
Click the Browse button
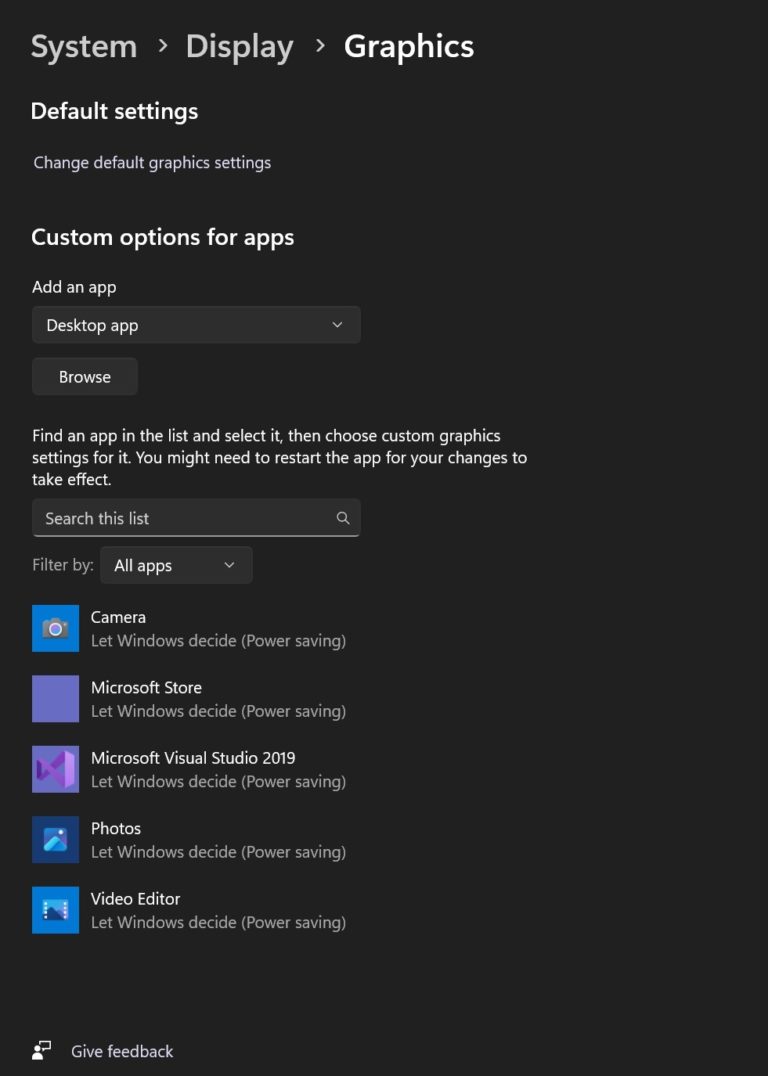[x=84, y=376]
